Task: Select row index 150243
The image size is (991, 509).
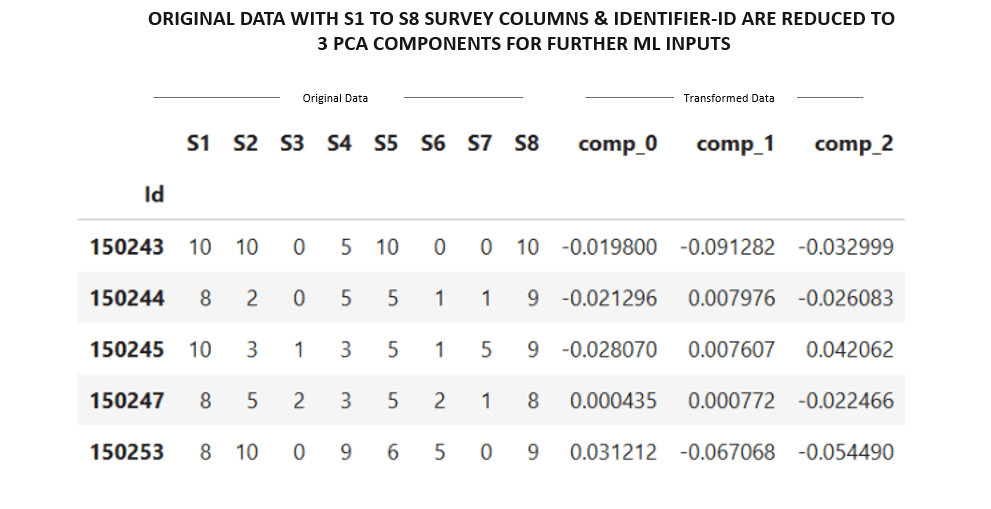Action: point(126,247)
